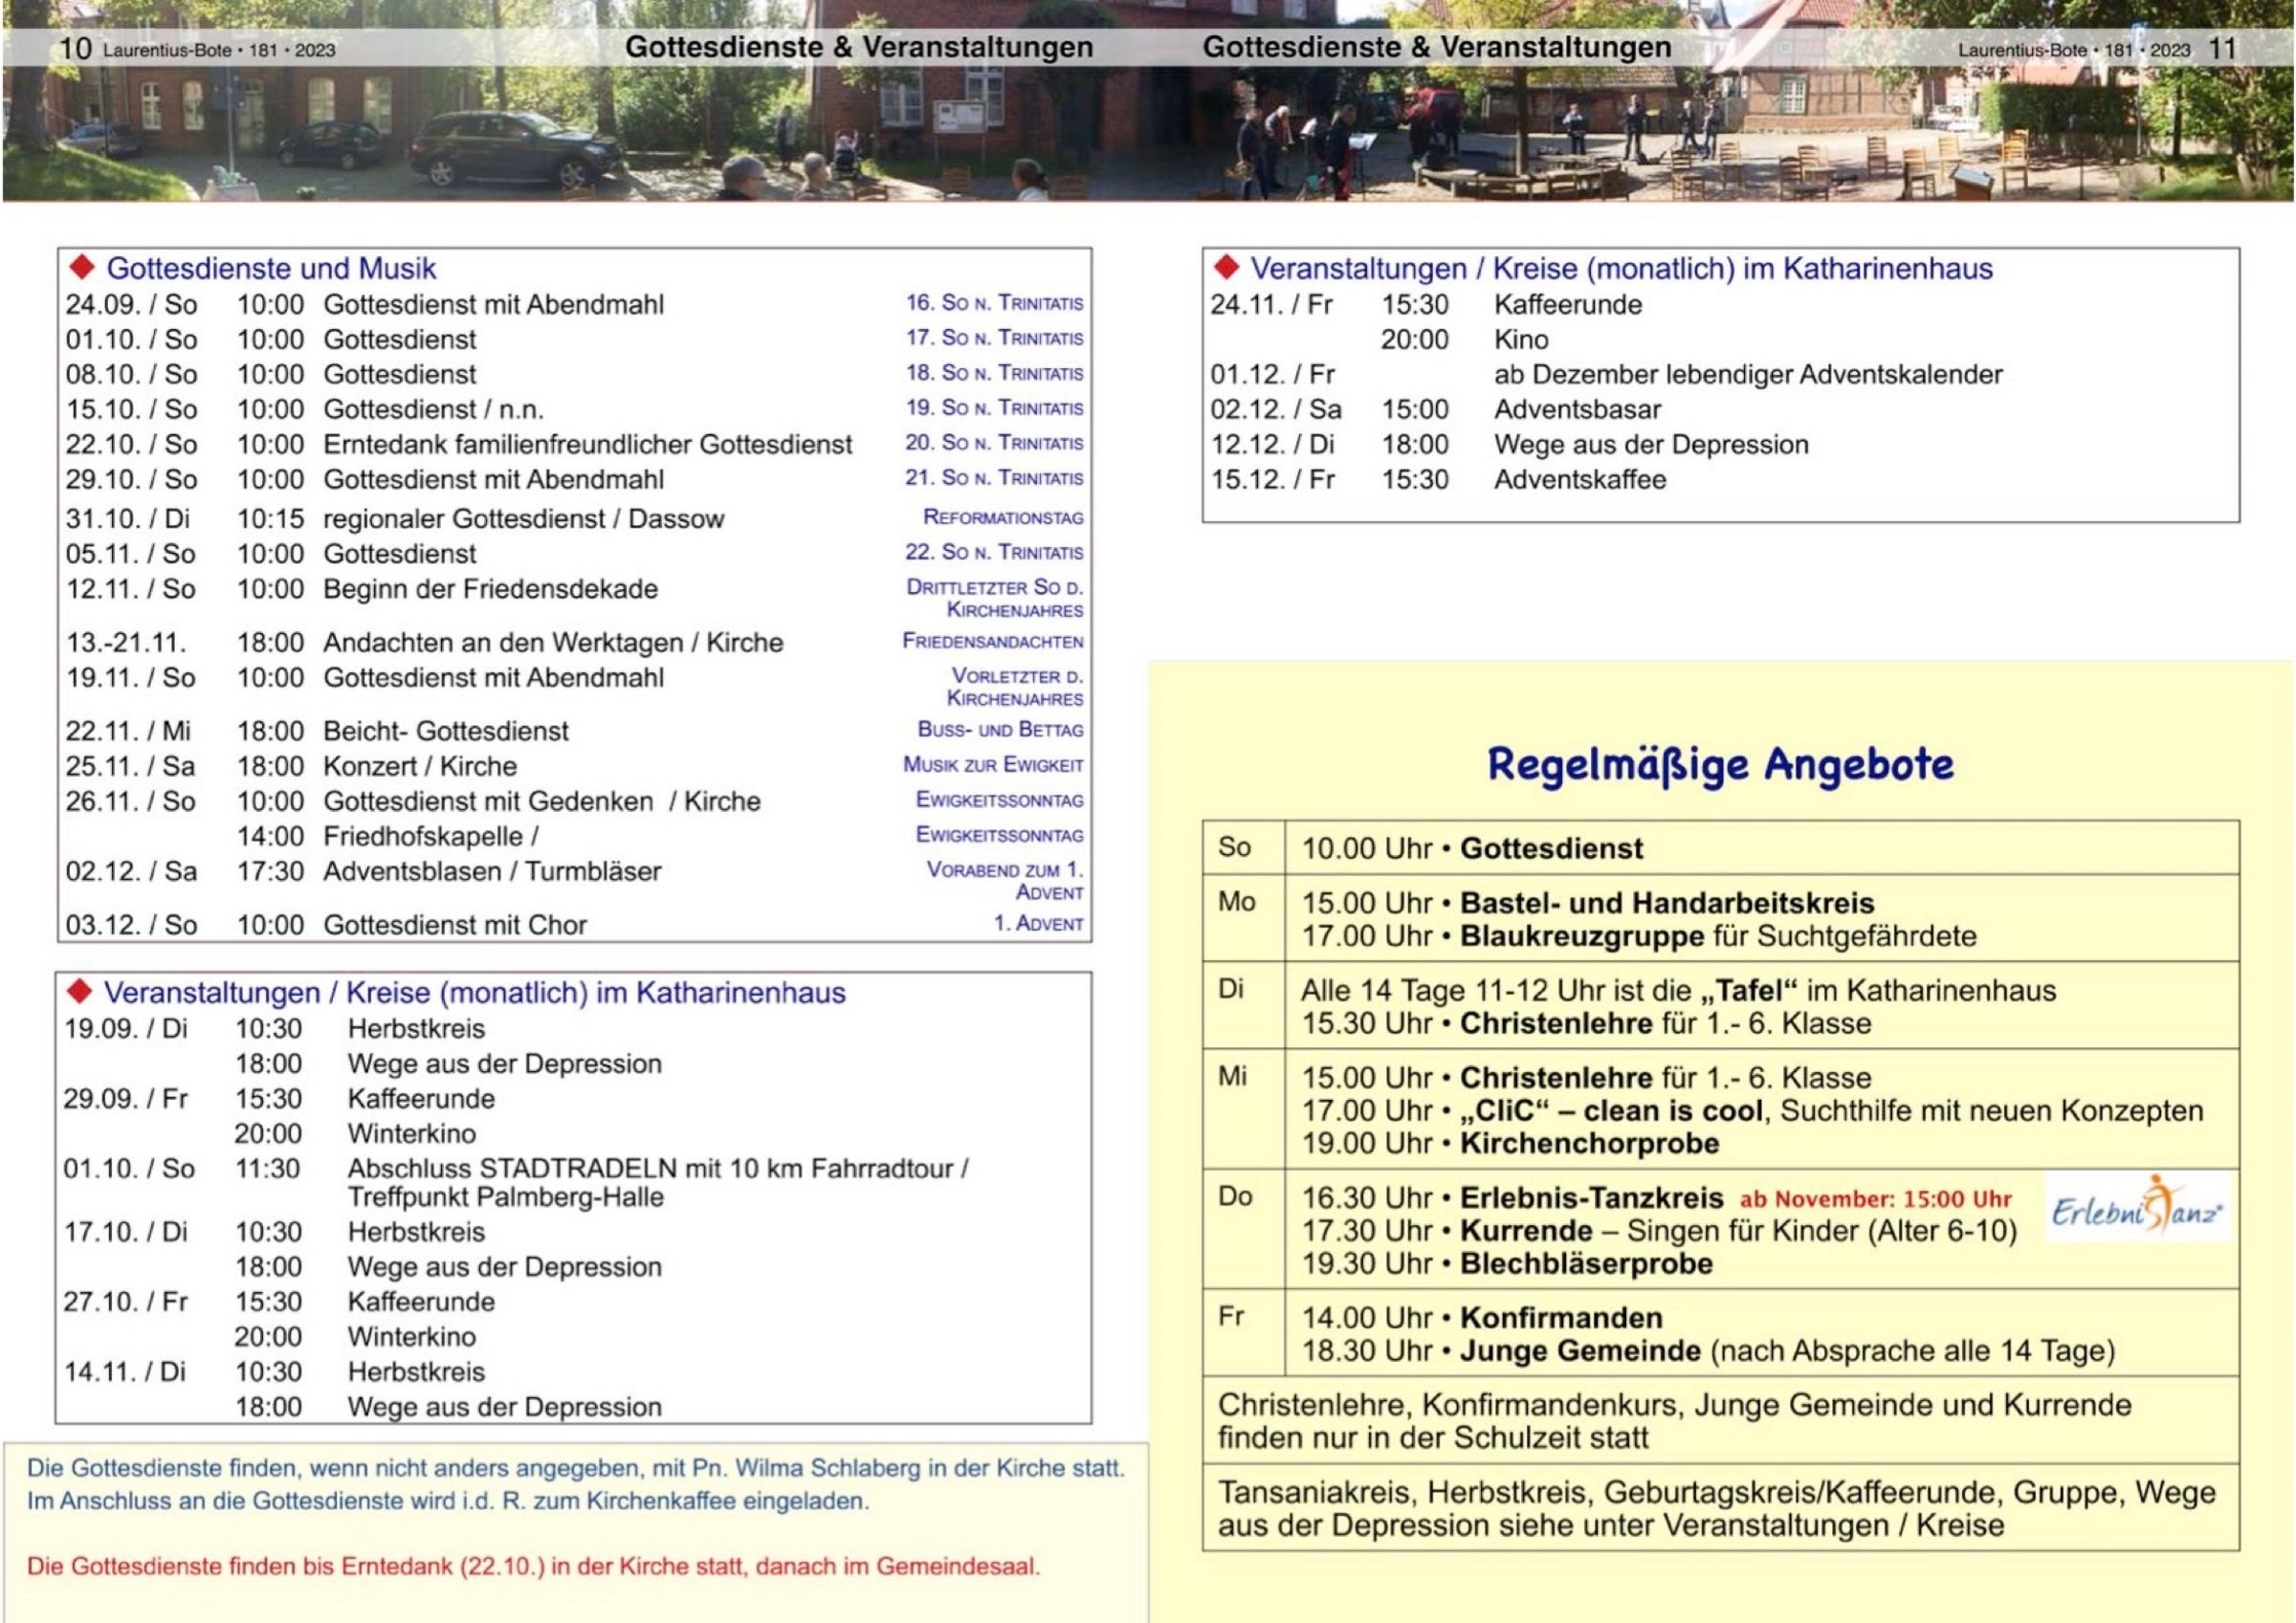This screenshot has height=1623, width=2296.
Task: Click the Reformationstag label
Action: tap(1003, 517)
